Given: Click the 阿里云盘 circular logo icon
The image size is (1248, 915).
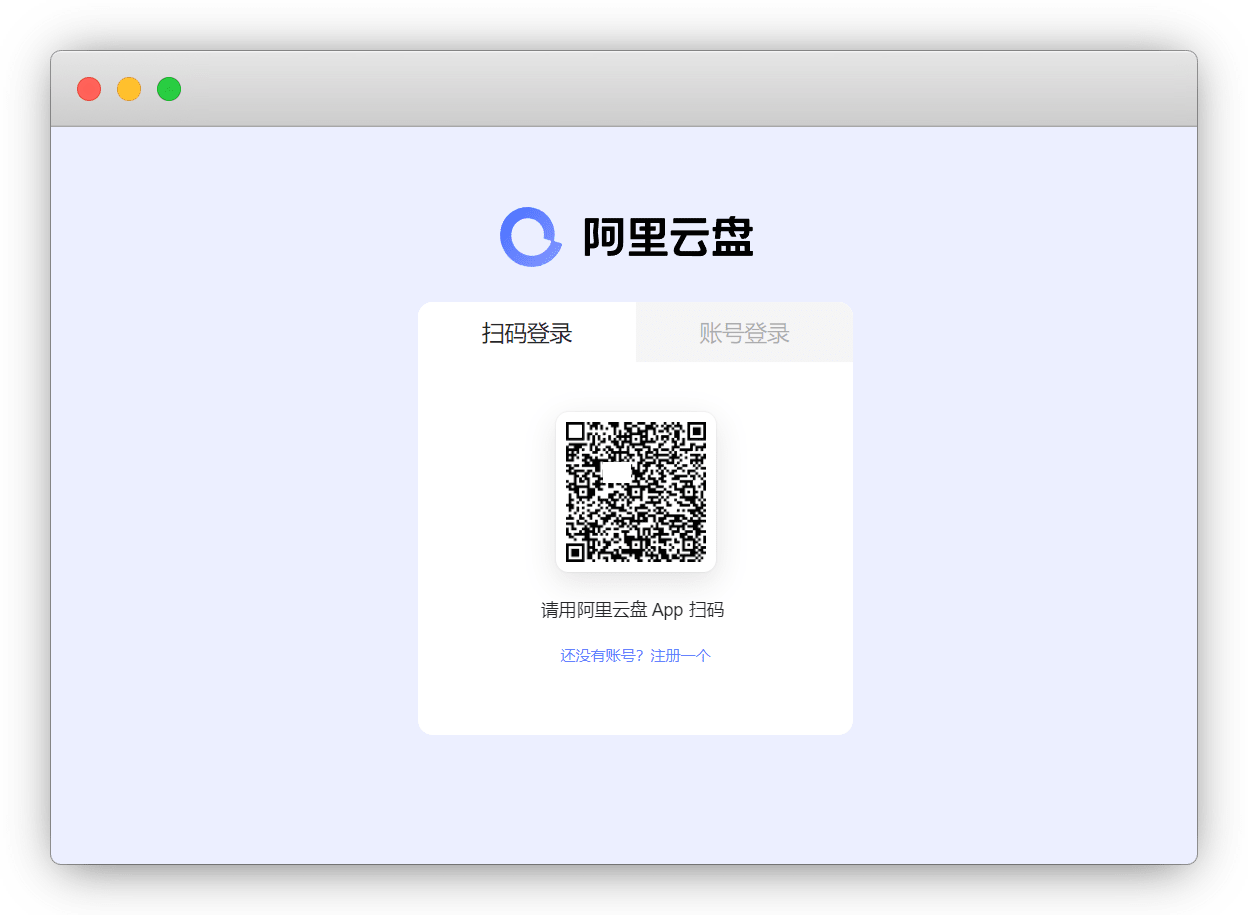Looking at the screenshot, I should (x=531, y=237).
